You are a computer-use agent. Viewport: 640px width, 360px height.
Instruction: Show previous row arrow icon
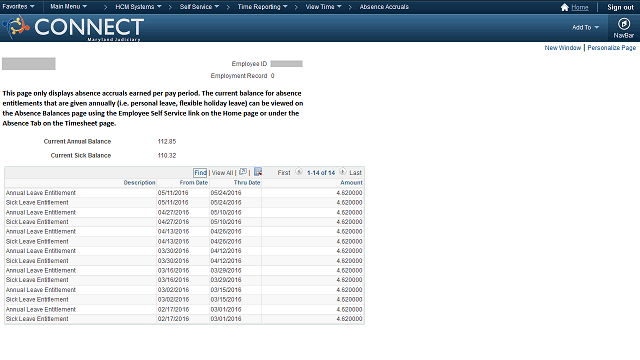[299, 172]
